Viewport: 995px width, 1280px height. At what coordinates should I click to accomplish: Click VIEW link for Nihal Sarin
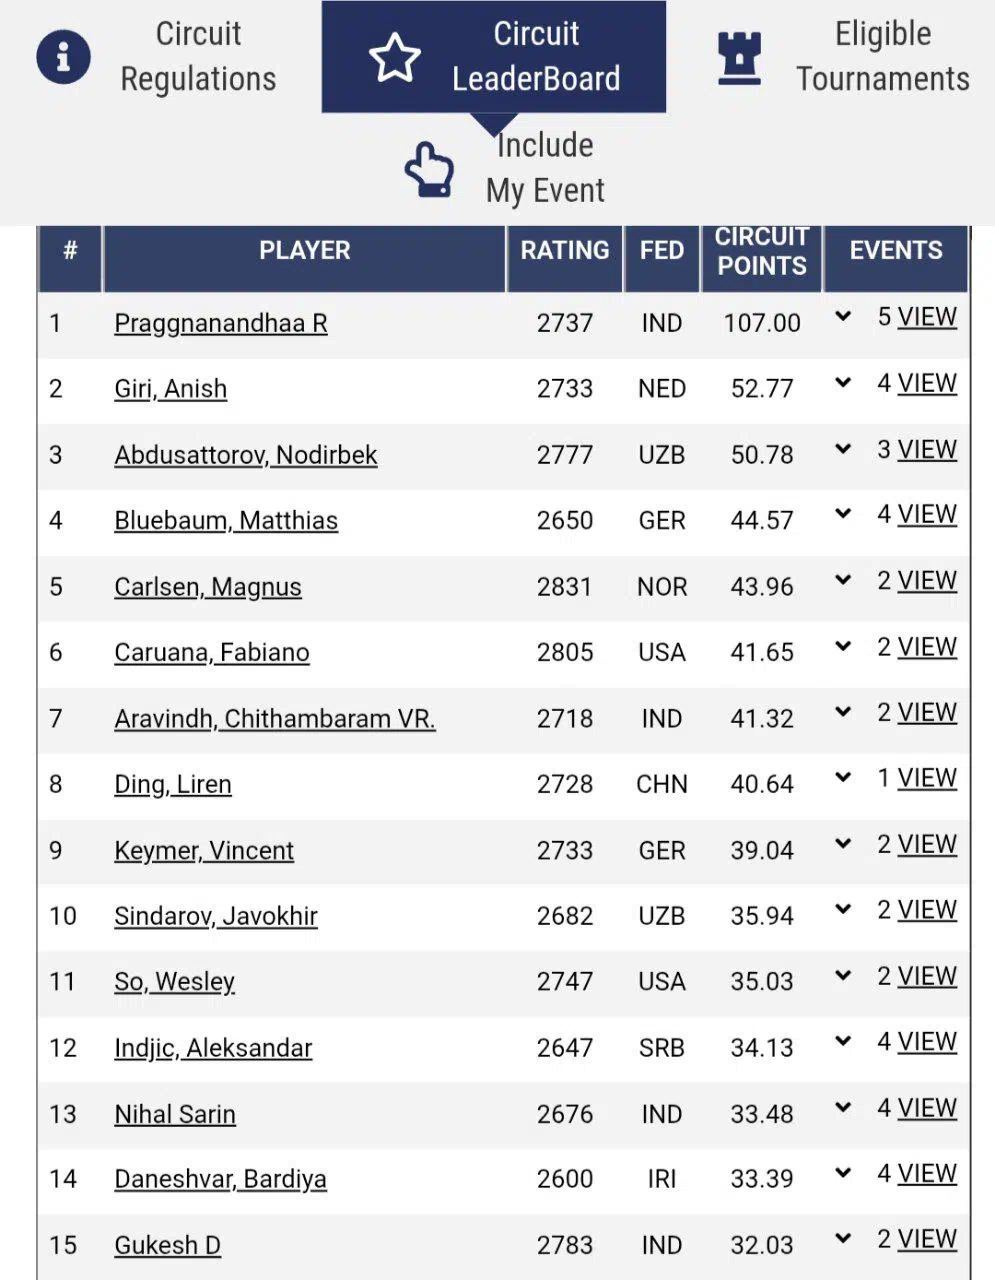(927, 1108)
